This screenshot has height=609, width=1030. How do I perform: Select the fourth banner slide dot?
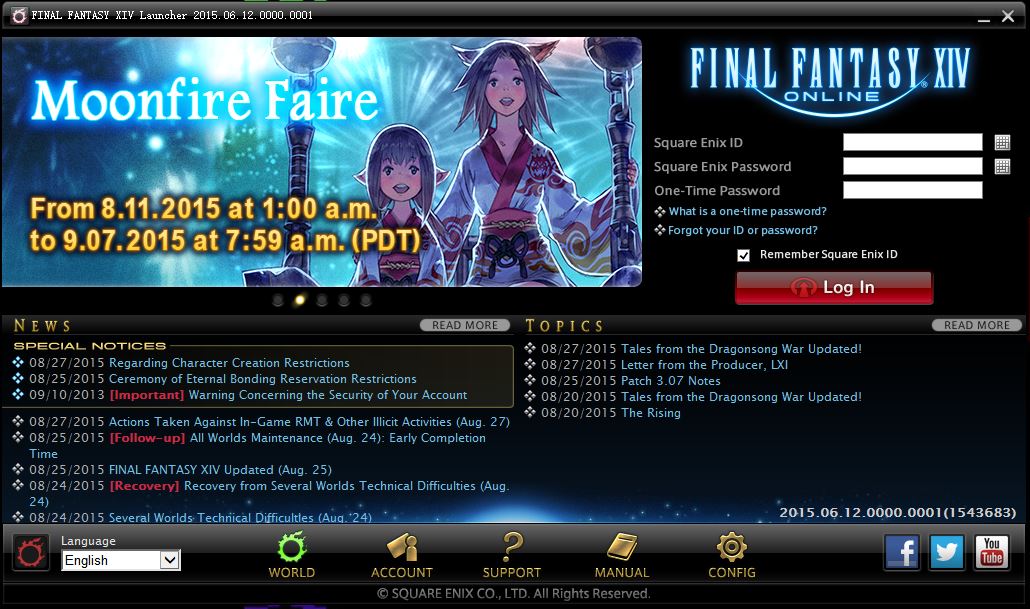pos(344,300)
